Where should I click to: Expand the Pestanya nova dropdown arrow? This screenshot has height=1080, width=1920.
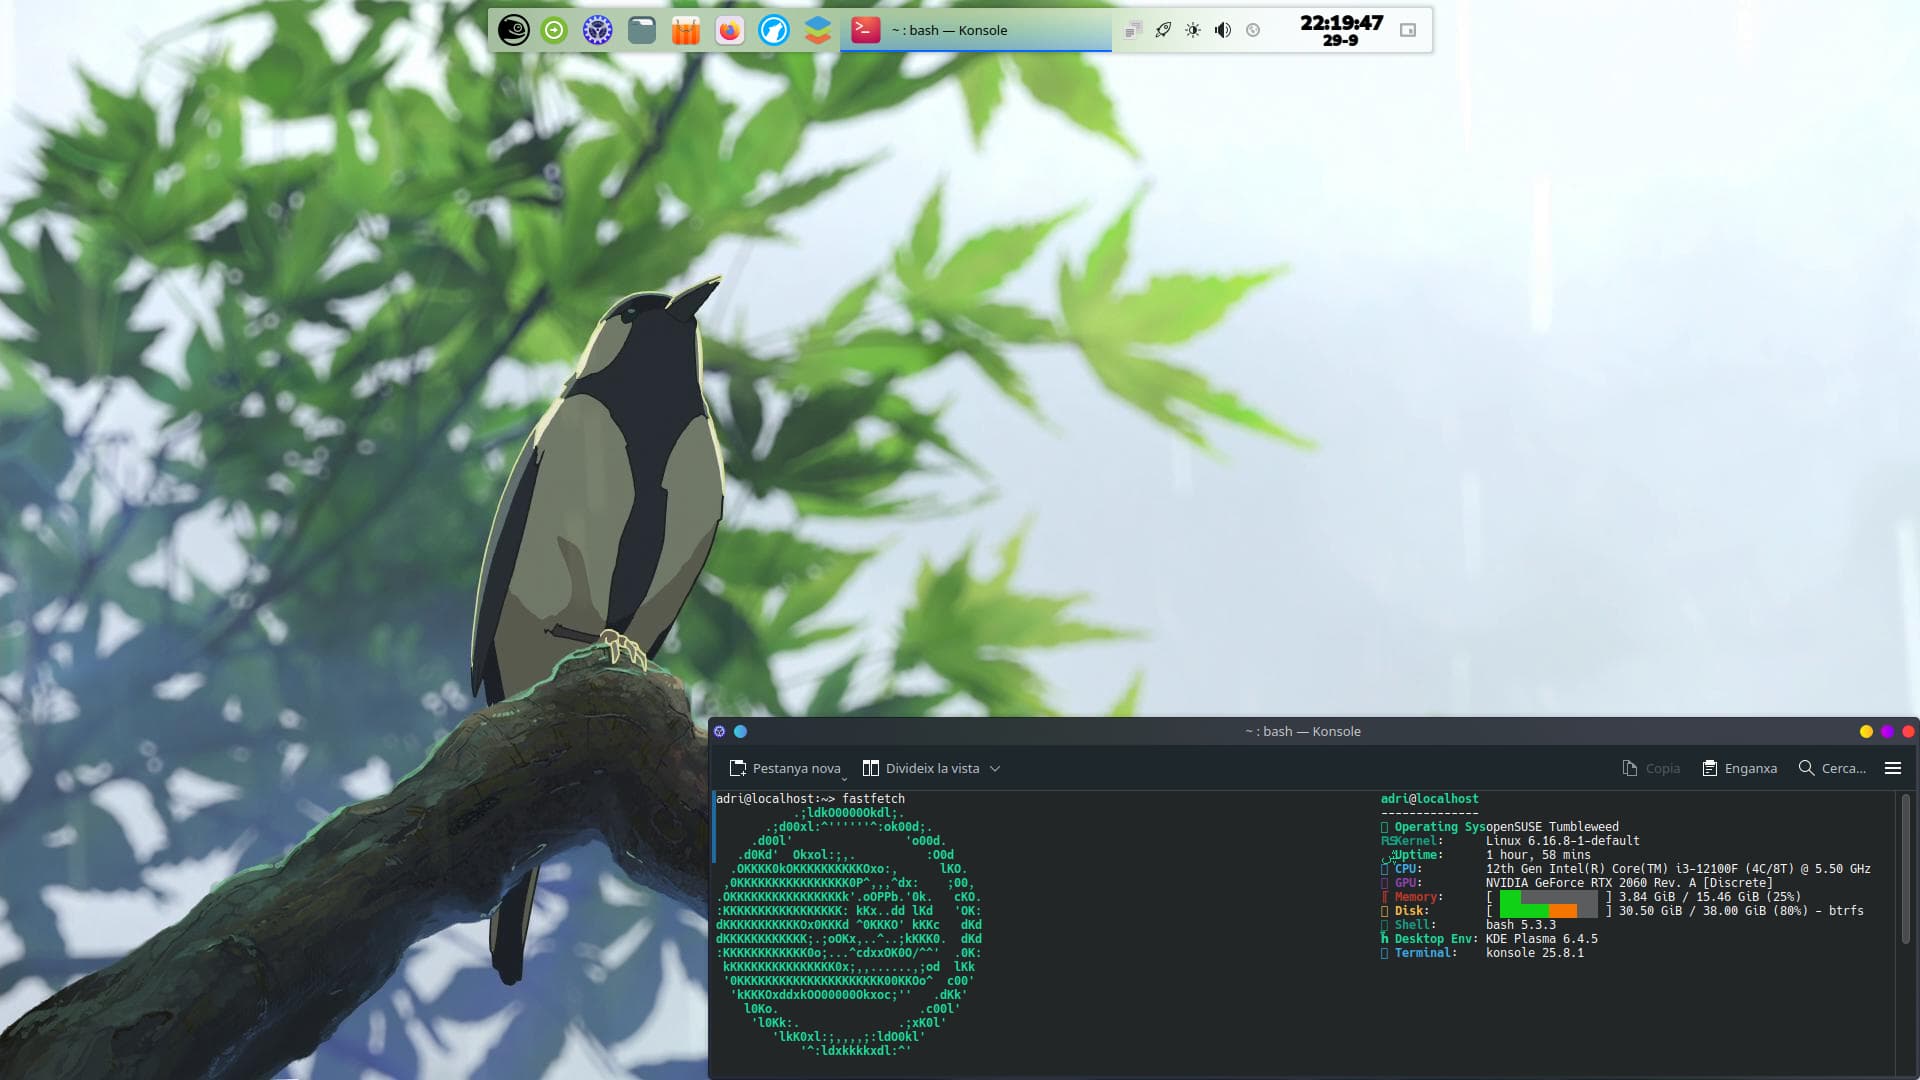(x=845, y=778)
